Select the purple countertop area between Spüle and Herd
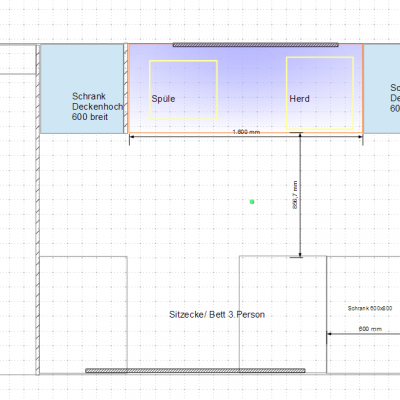The width and height of the screenshot is (400, 400). (x=252, y=89)
